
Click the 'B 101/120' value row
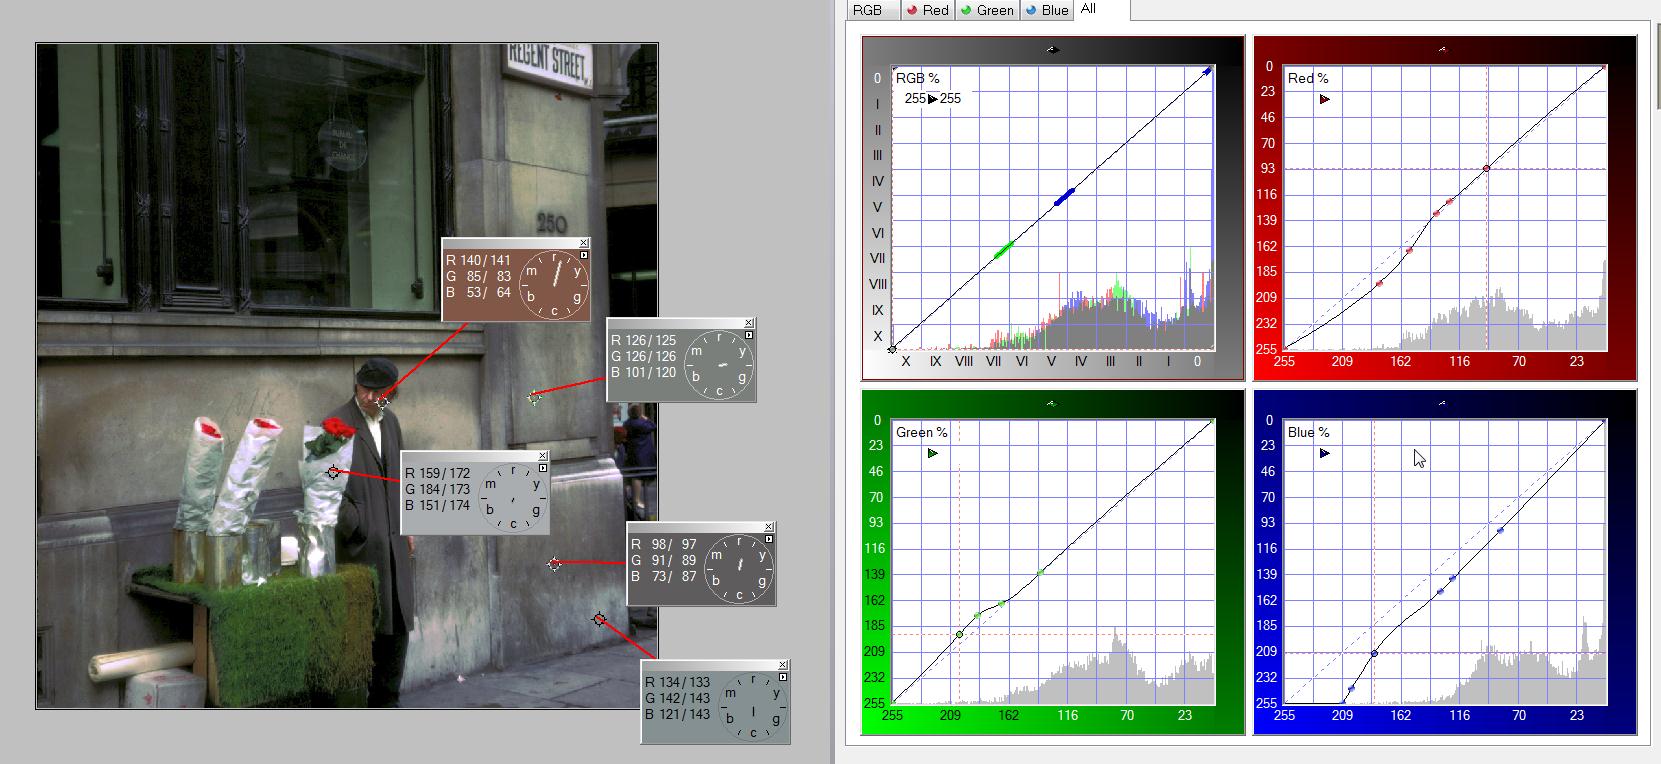coord(644,372)
